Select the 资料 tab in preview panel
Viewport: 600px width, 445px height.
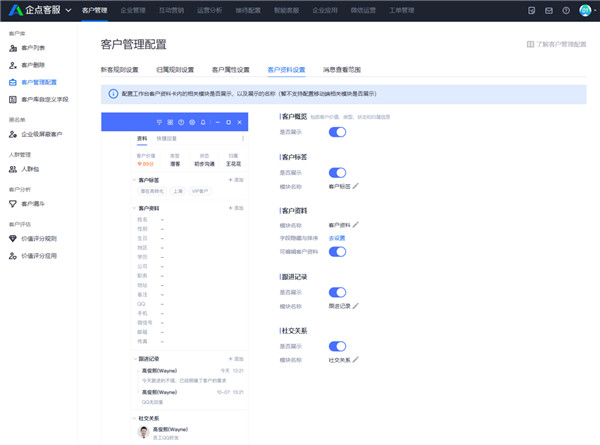(x=142, y=139)
